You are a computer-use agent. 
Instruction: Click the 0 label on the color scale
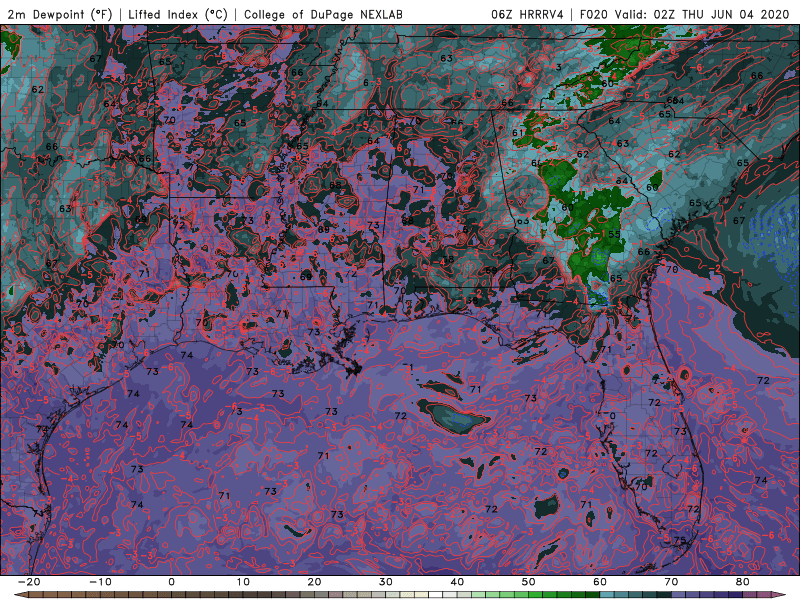tap(171, 582)
